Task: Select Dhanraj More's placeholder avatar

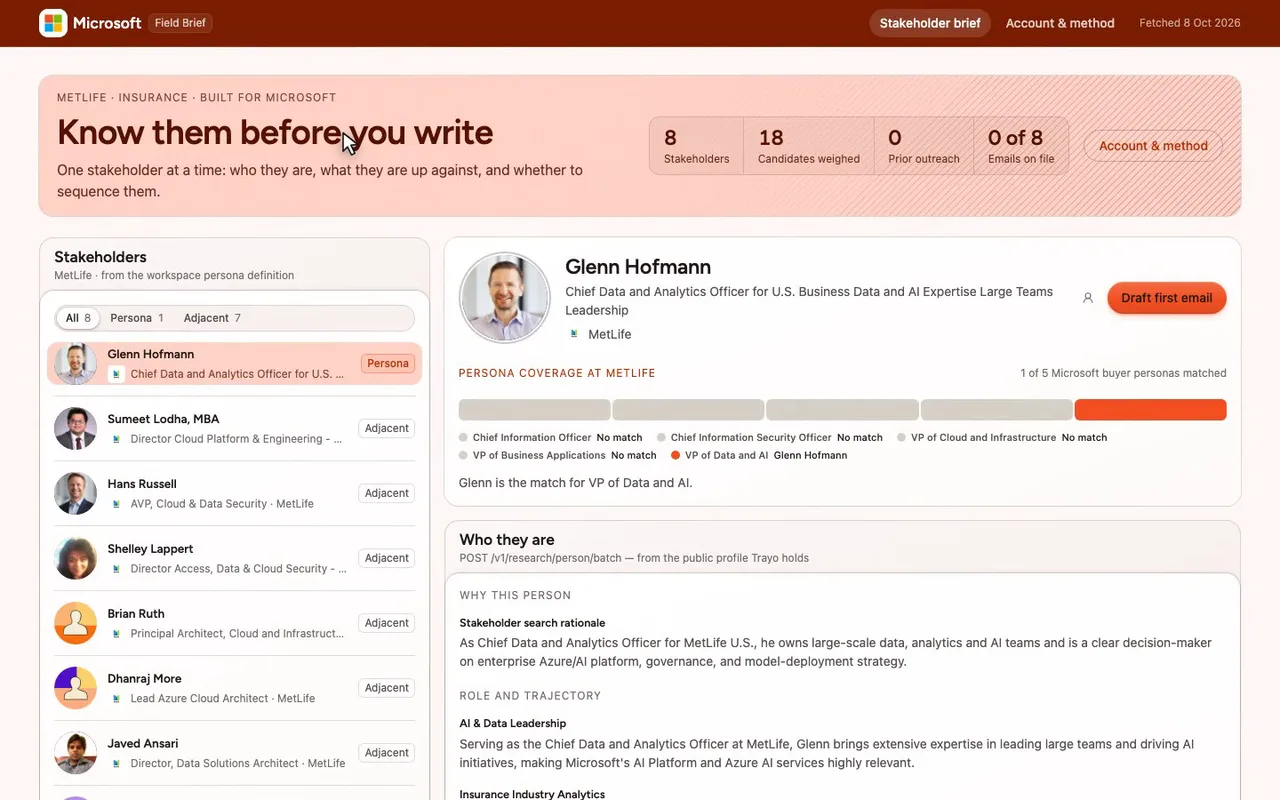Action: tap(76, 688)
